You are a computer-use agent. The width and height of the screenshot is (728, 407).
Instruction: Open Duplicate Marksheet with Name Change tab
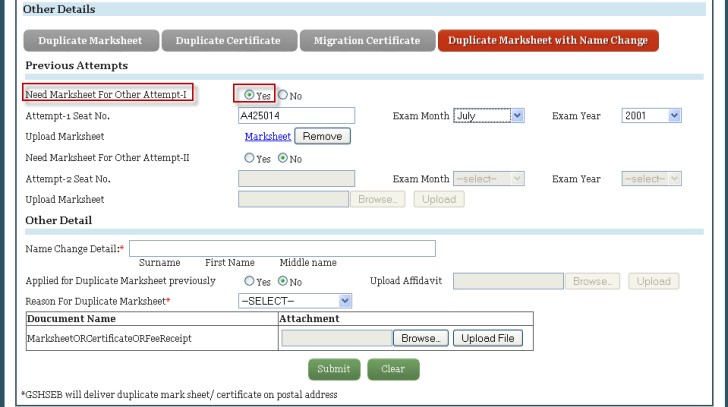(547, 41)
